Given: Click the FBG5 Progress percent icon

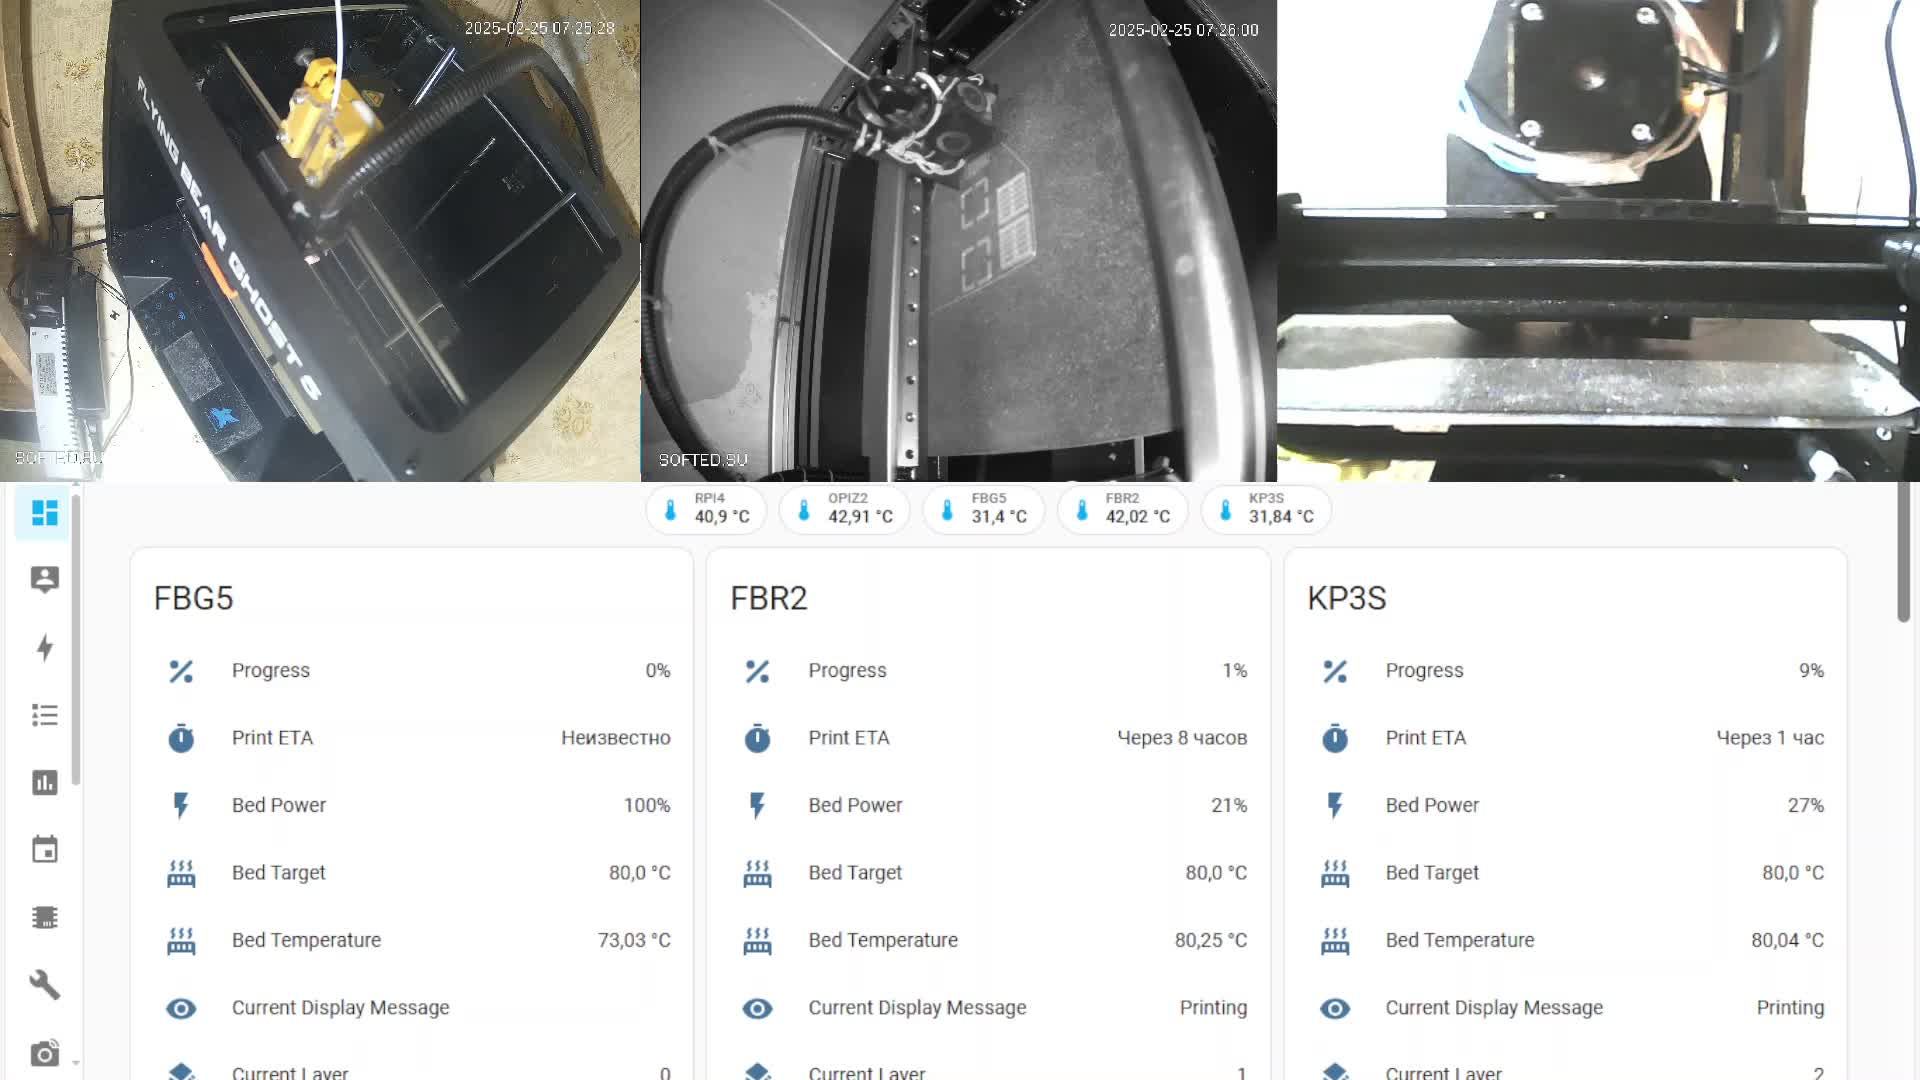Looking at the screenshot, I should [181, 671].
